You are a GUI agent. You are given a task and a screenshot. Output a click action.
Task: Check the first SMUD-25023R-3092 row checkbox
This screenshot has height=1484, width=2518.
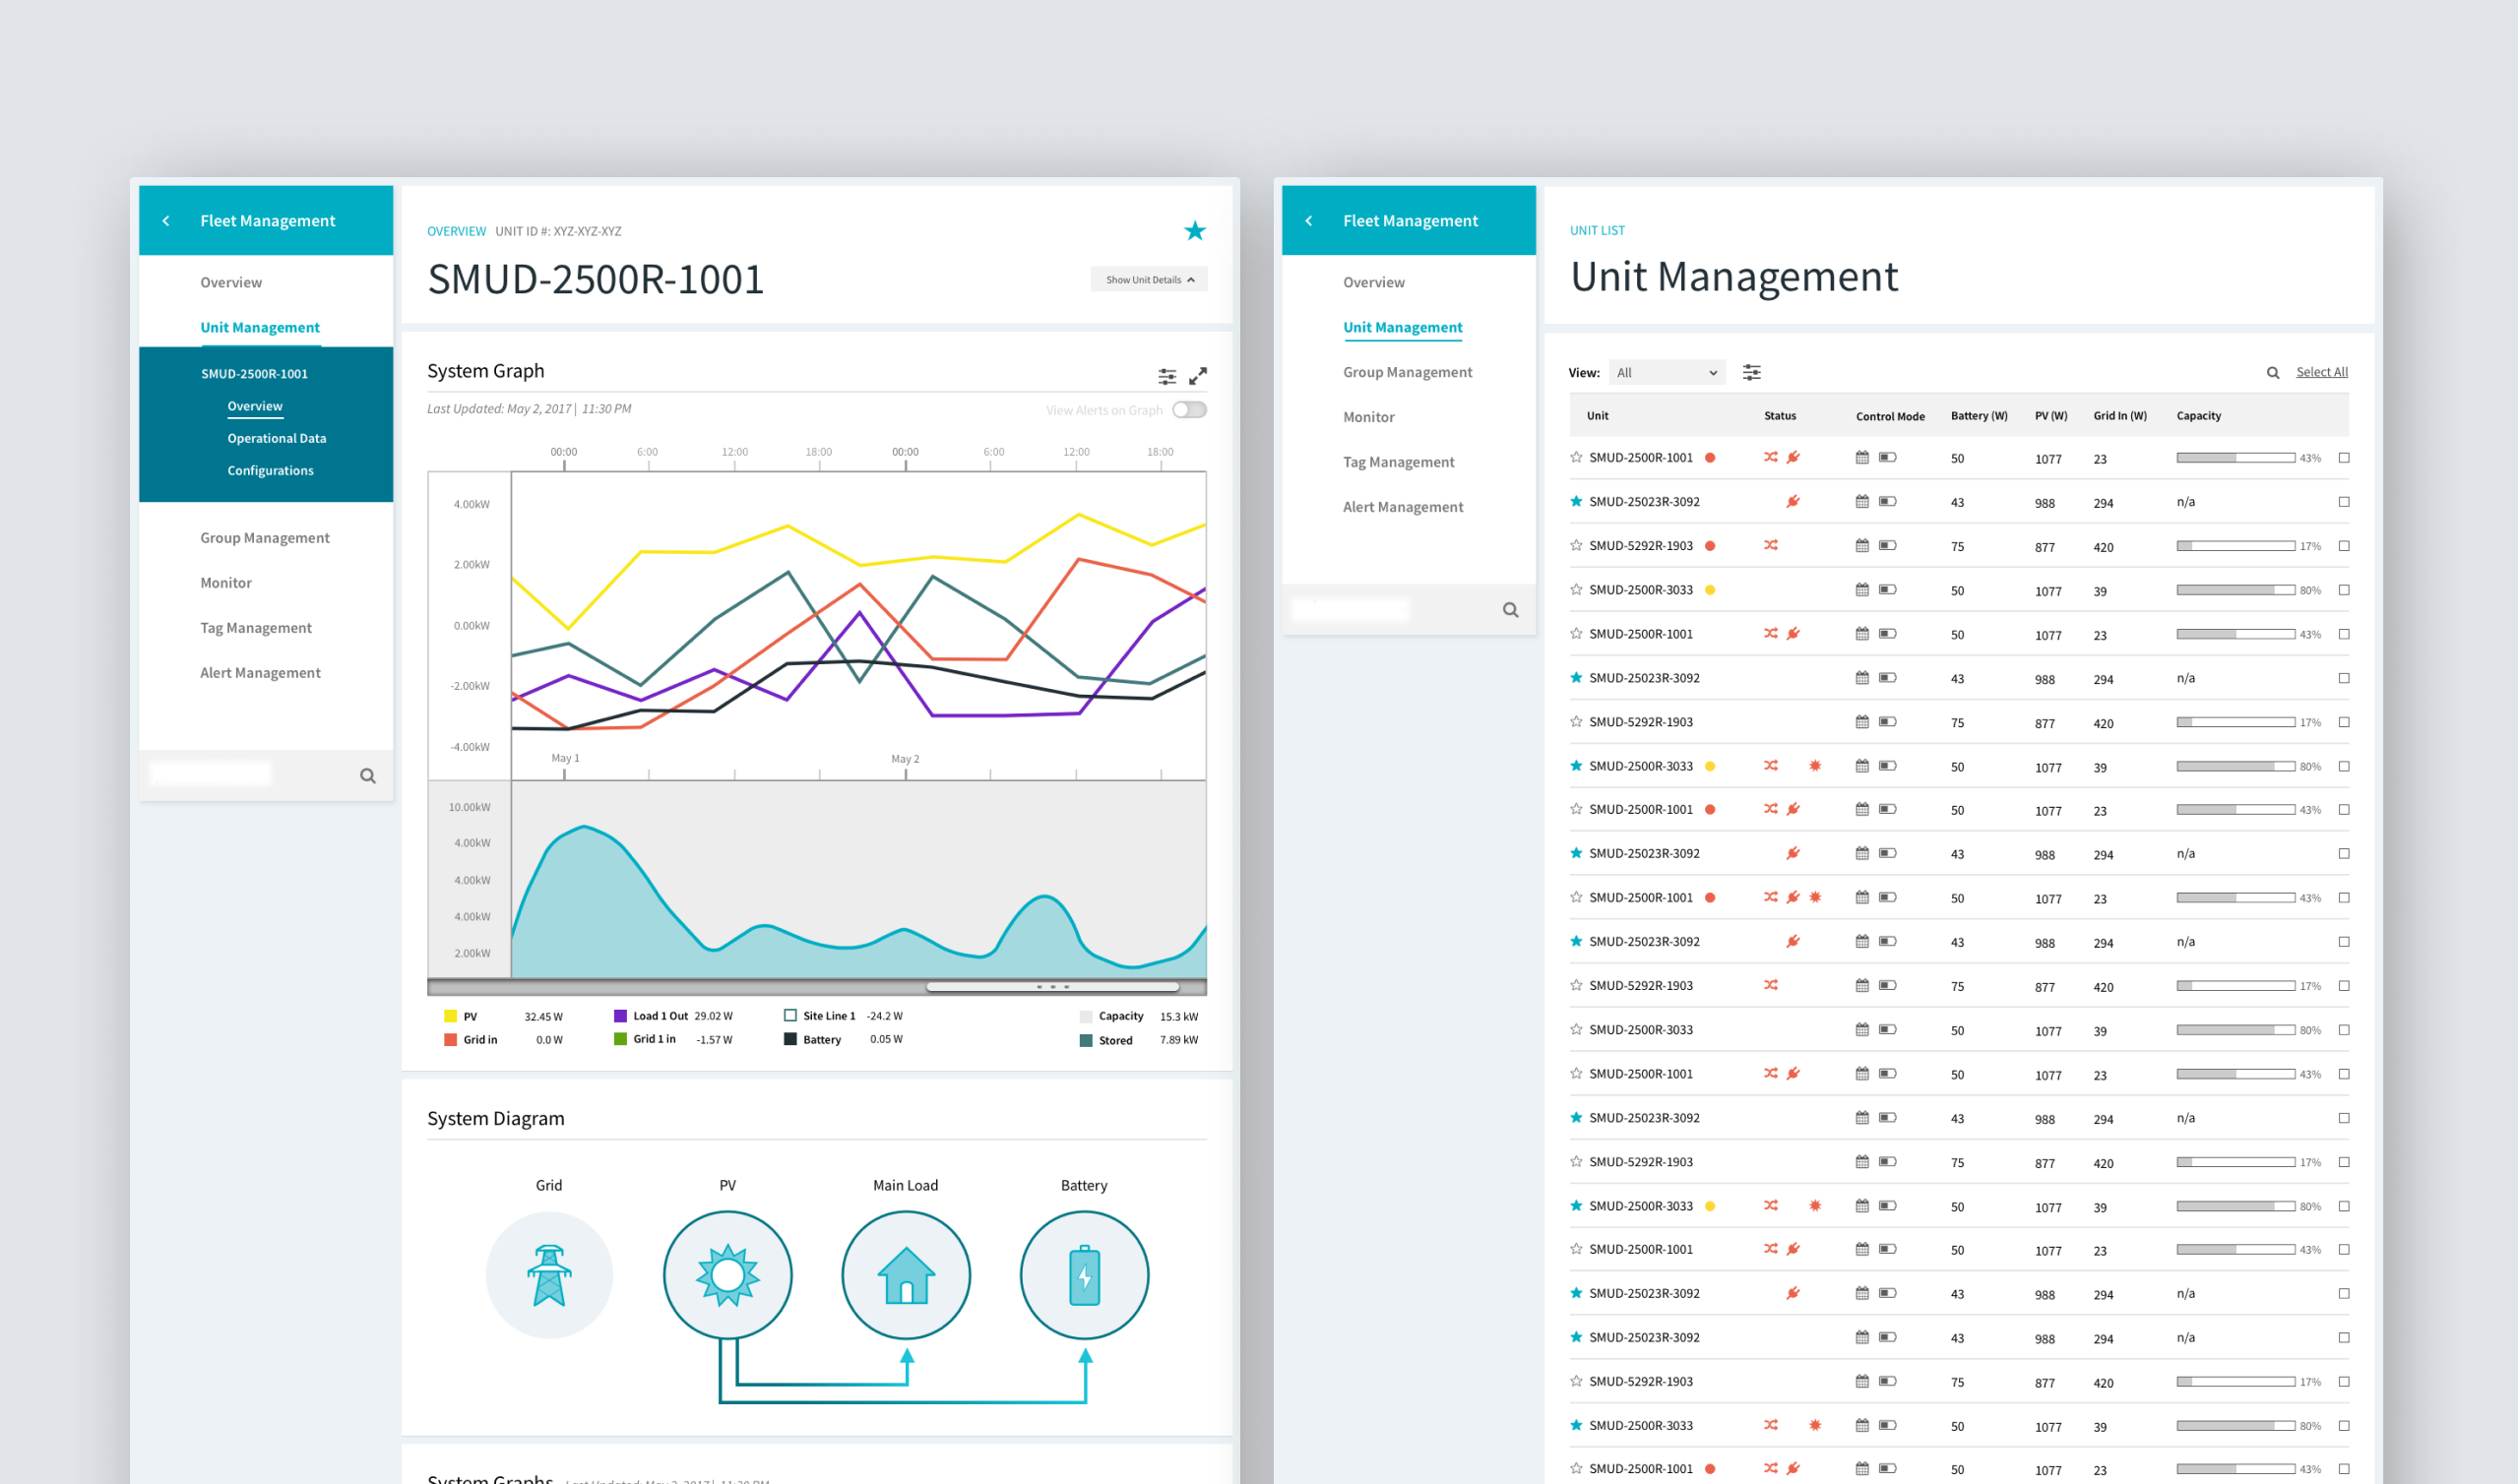[2344, 502]
